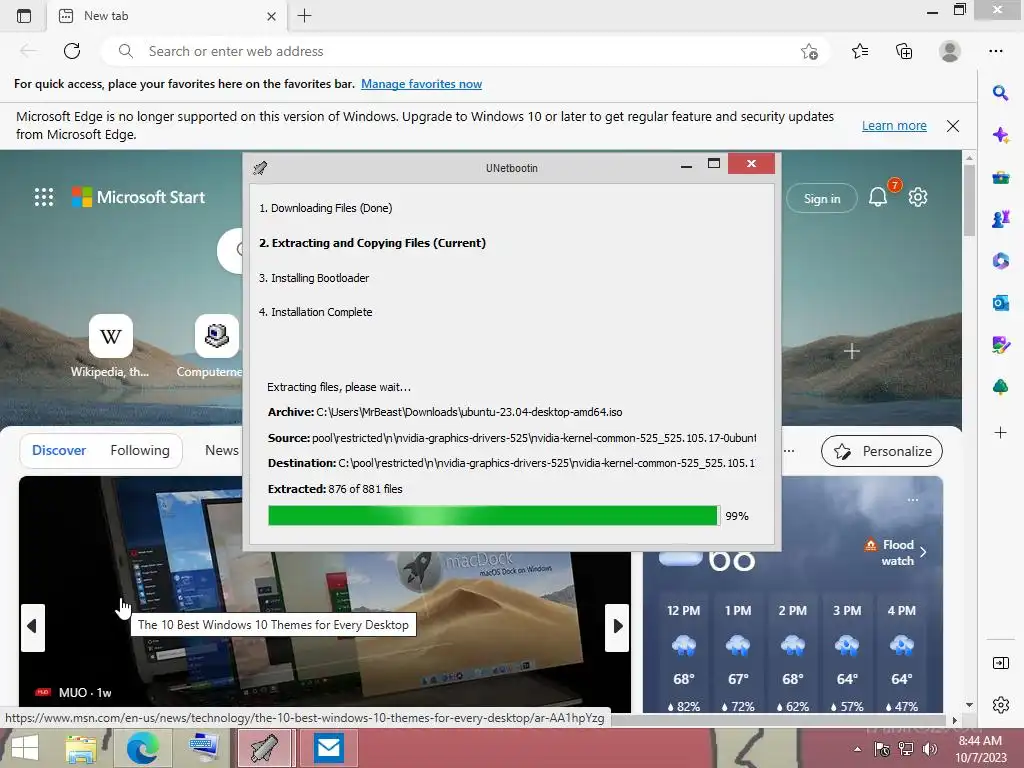Viewport: 1024px width, 768px height.
Task: Open the feed tabs more options
Action: [x=789, y=451]
